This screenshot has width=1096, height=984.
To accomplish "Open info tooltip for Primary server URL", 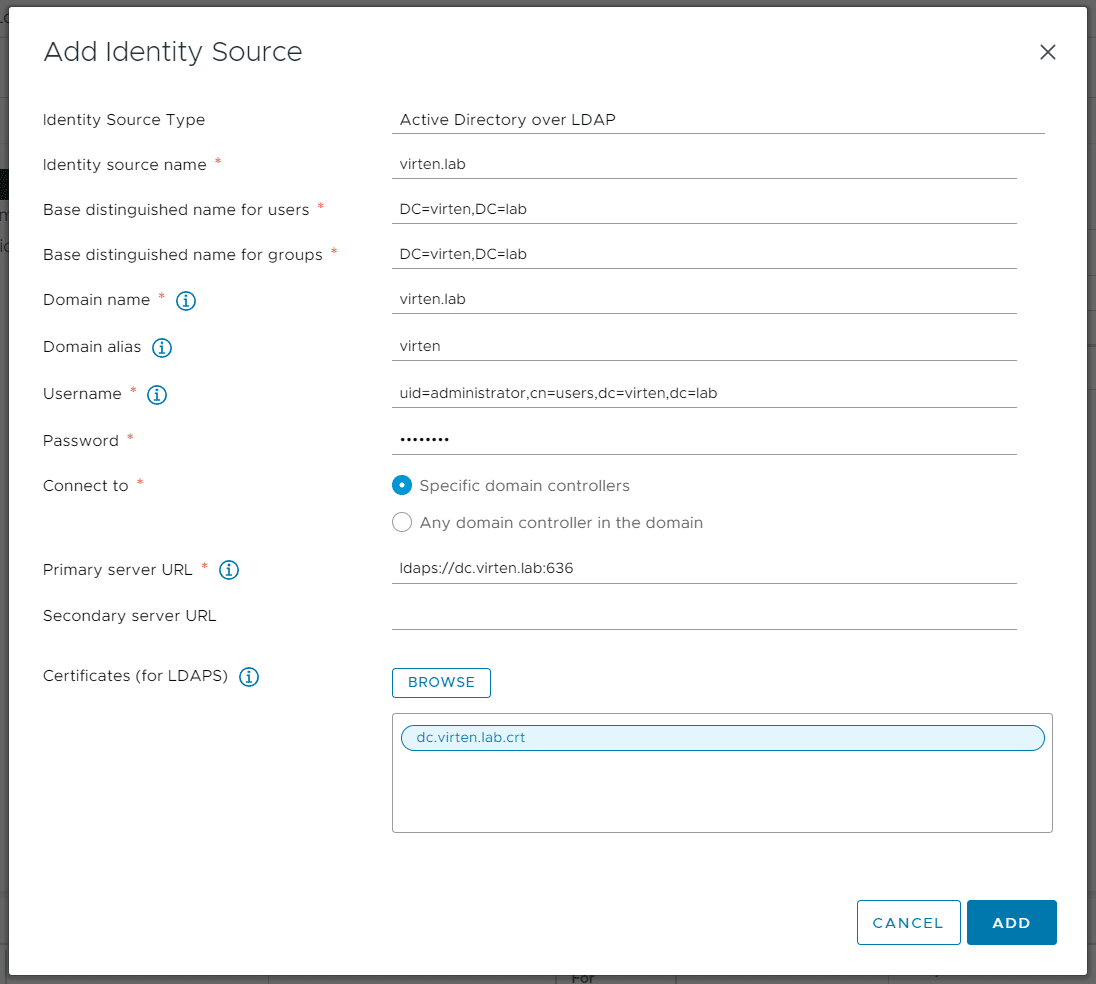I will pos(229,570).
